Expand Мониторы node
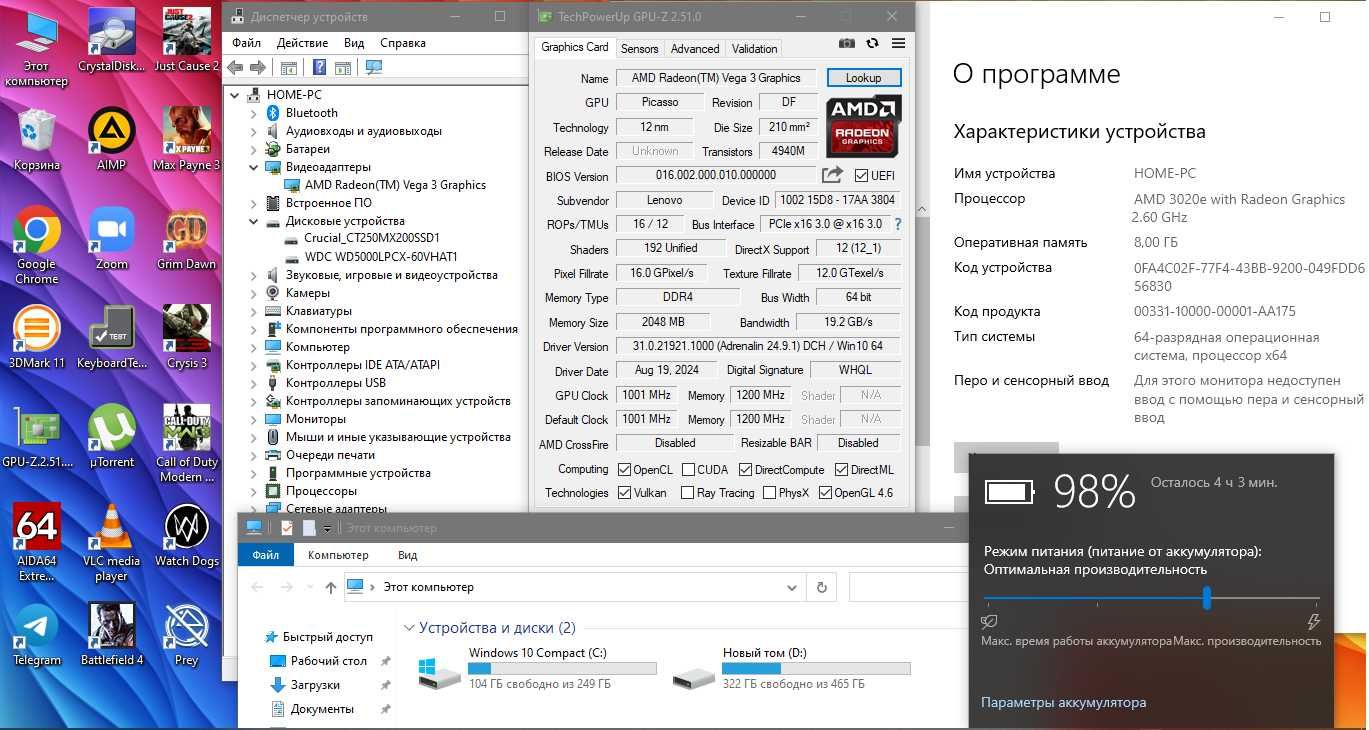The height and width of the screenshot is (730, 1369). tap(254, 419)
